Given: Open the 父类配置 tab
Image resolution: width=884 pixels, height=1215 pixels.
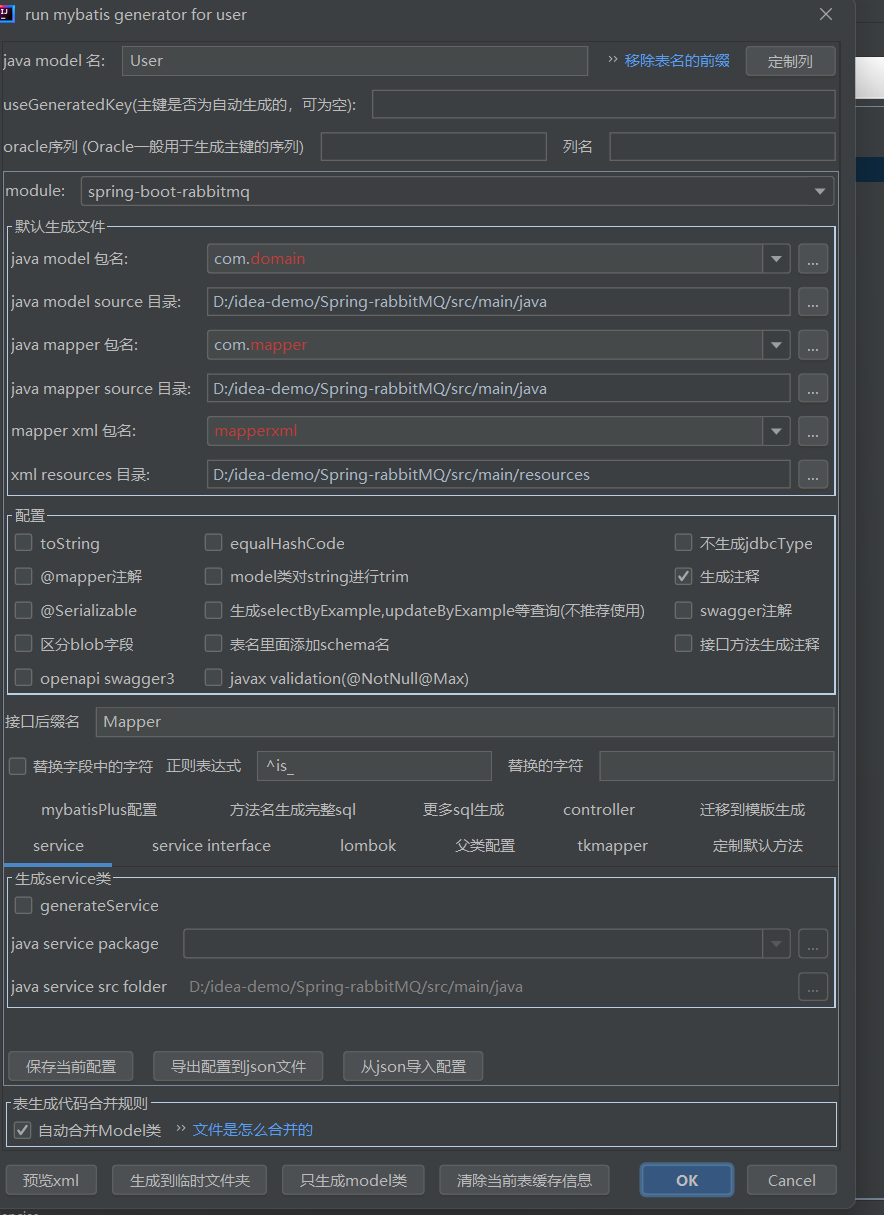Looking at the screenshot, I should pyautogui.click(x=485, y=845).
